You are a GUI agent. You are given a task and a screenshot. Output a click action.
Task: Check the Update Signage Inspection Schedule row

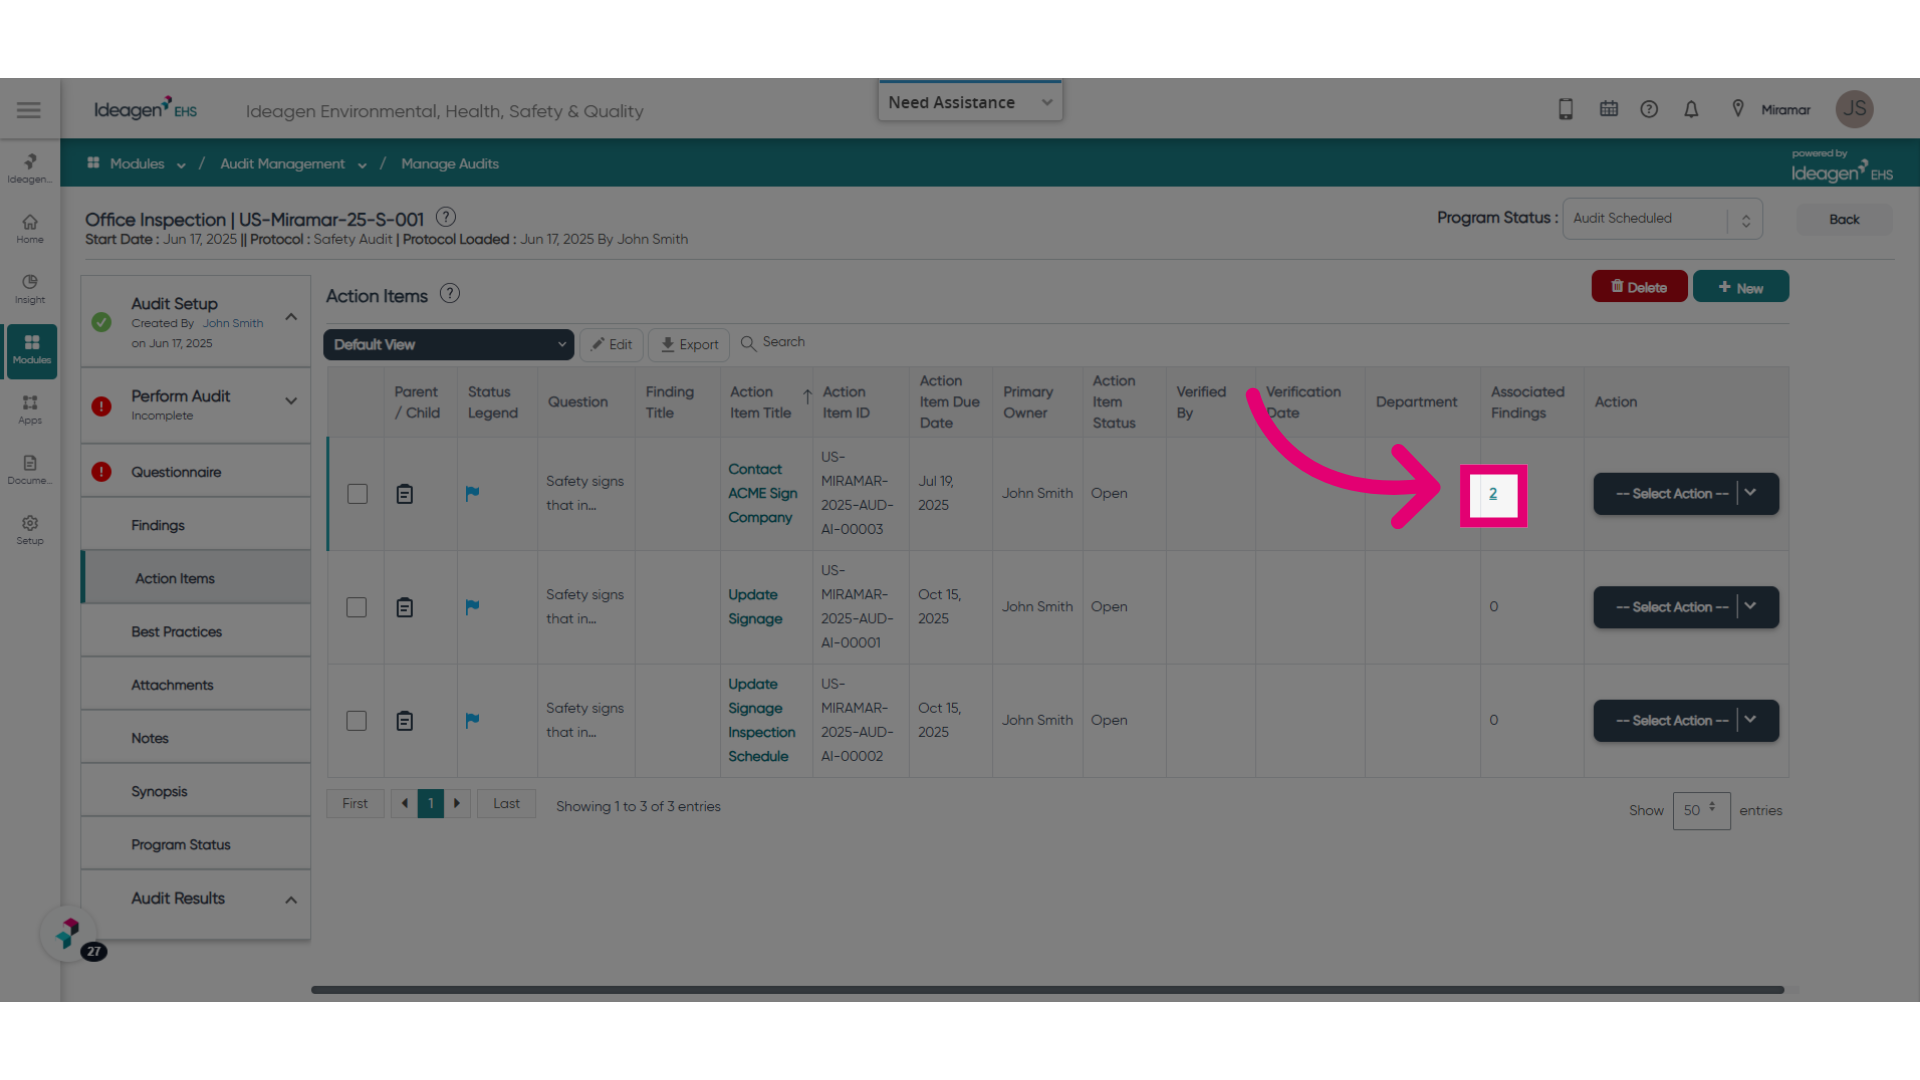(x=356, y=721)
